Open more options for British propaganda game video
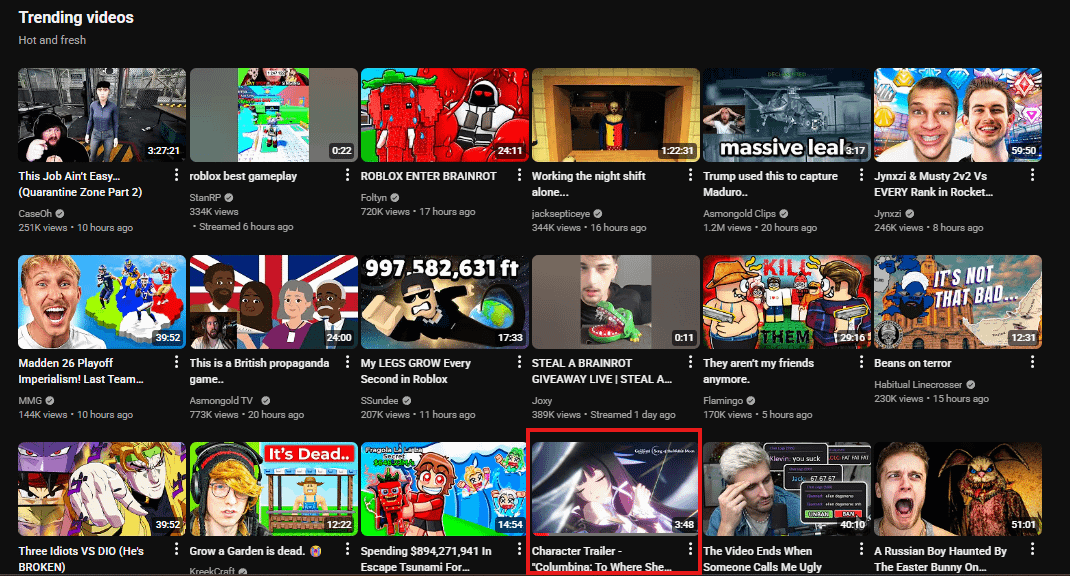The width and height of the screenshot is (1070, 576). (348, 362)
